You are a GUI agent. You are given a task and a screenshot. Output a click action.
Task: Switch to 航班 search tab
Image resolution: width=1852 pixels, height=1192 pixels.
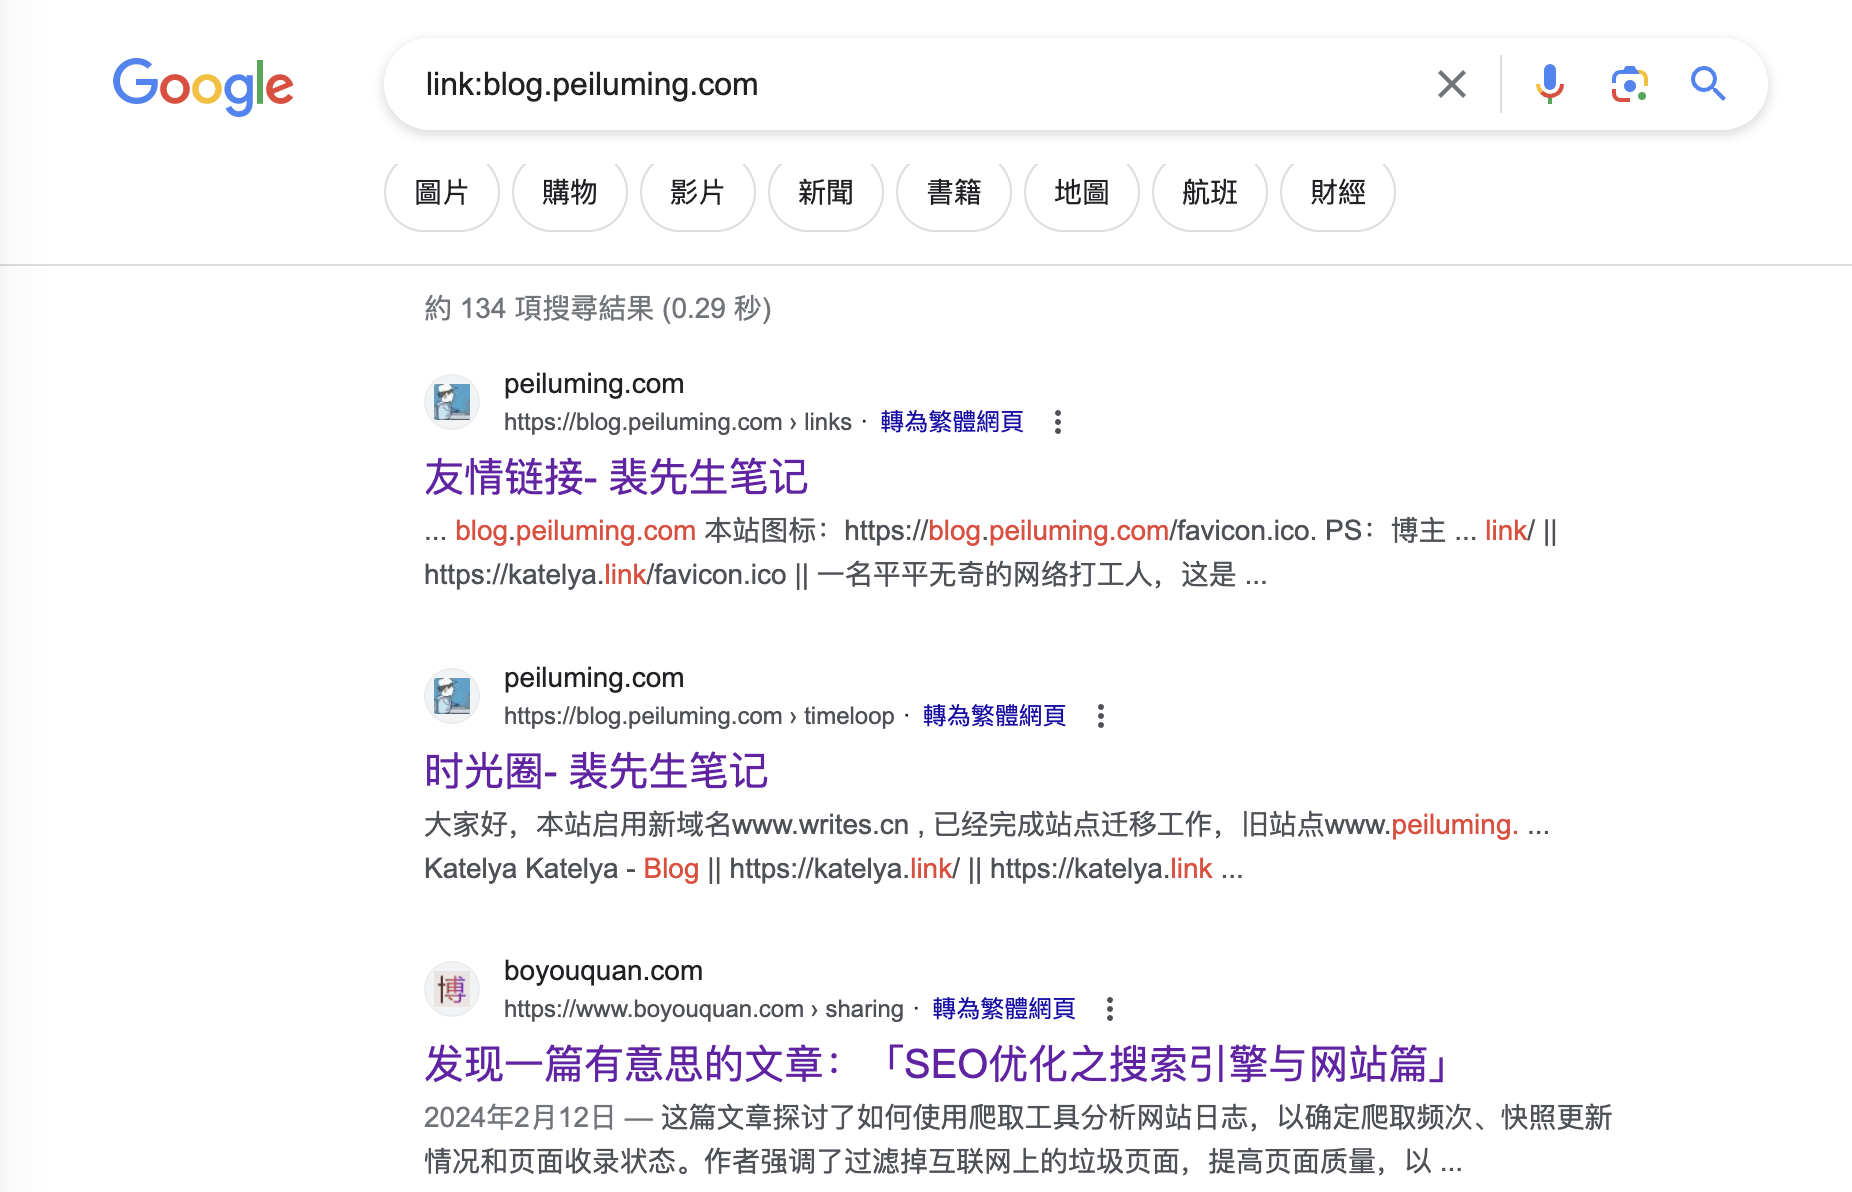(x=1210, y=192)
